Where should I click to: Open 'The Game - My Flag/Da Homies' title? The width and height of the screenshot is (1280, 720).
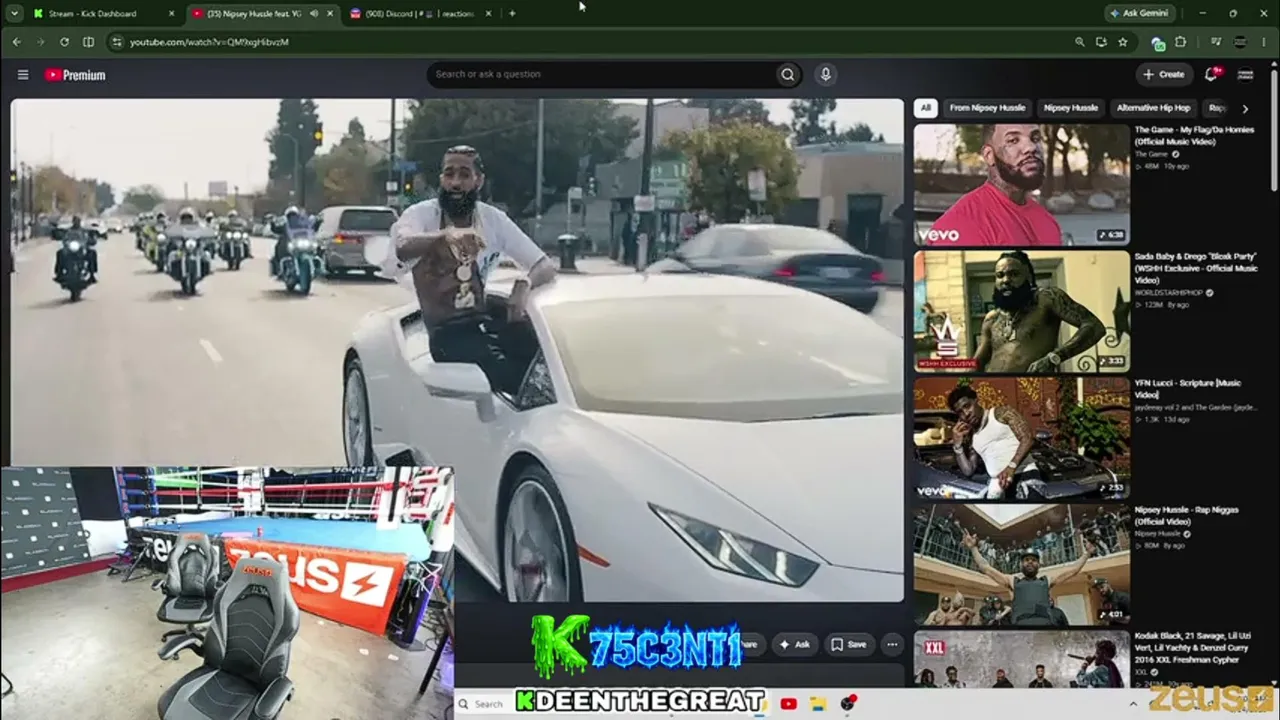coord(1194,136)
